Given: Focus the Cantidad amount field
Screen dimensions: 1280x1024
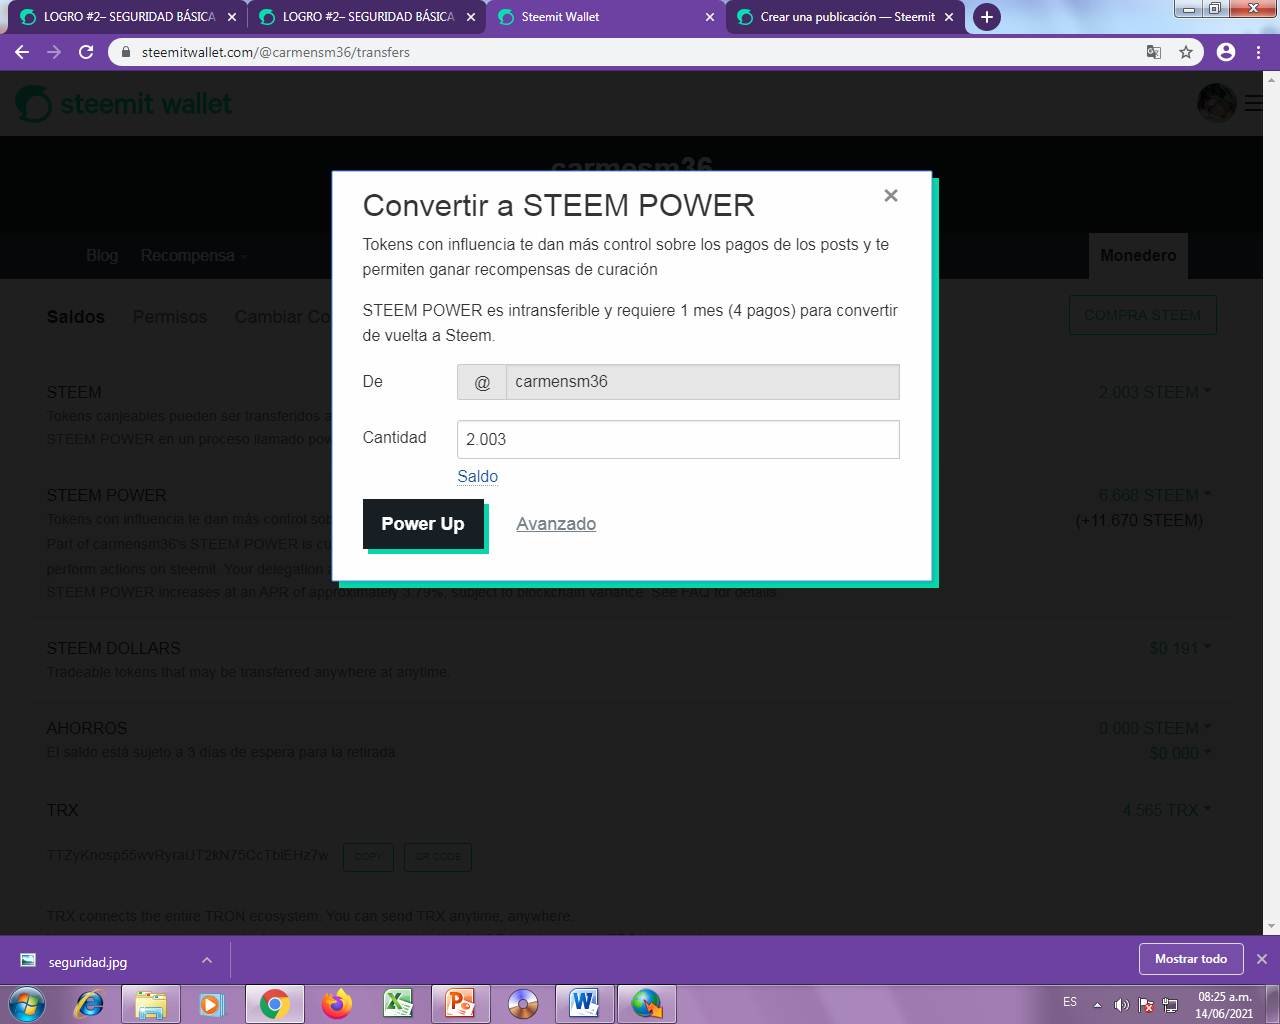Looking at the screenshot, I should click(678, 439).
